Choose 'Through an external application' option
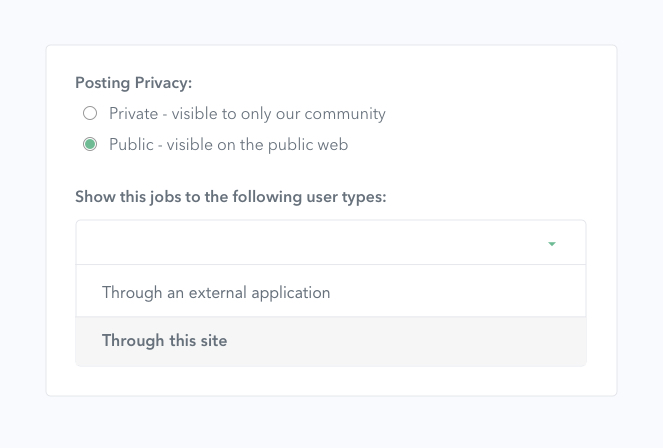 click(331, 292)
